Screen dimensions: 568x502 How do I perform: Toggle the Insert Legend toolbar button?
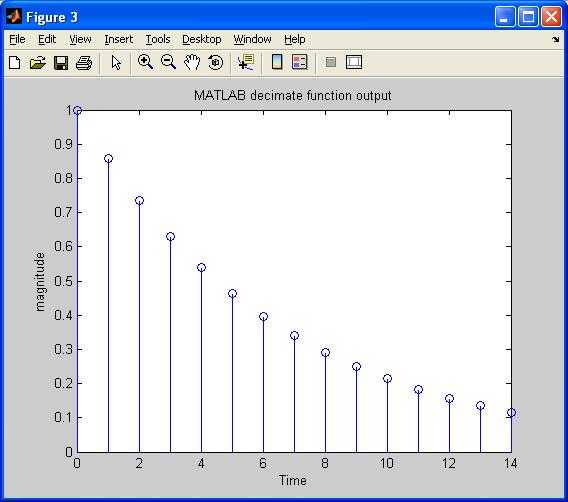tap(300, 62)
